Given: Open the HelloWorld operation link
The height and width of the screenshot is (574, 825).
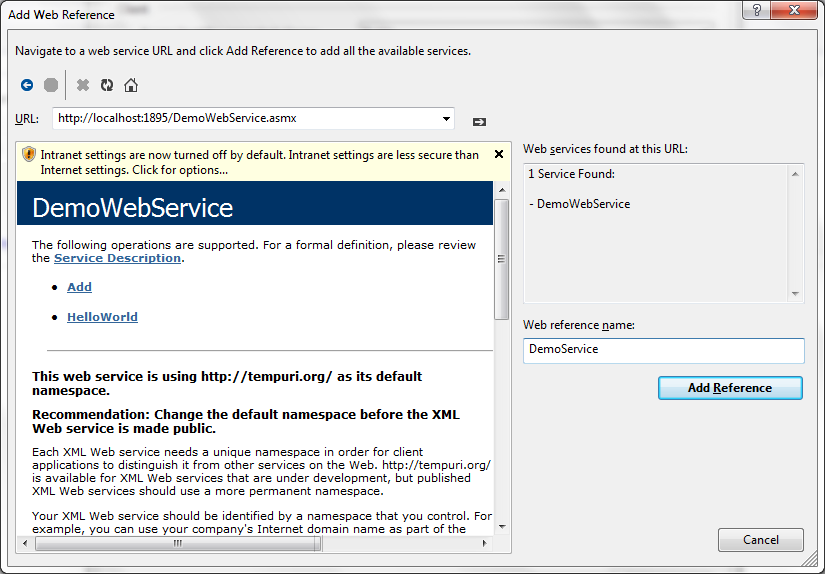Looking at the screenshot, I should pyautogui.click(x=102, y=317).
